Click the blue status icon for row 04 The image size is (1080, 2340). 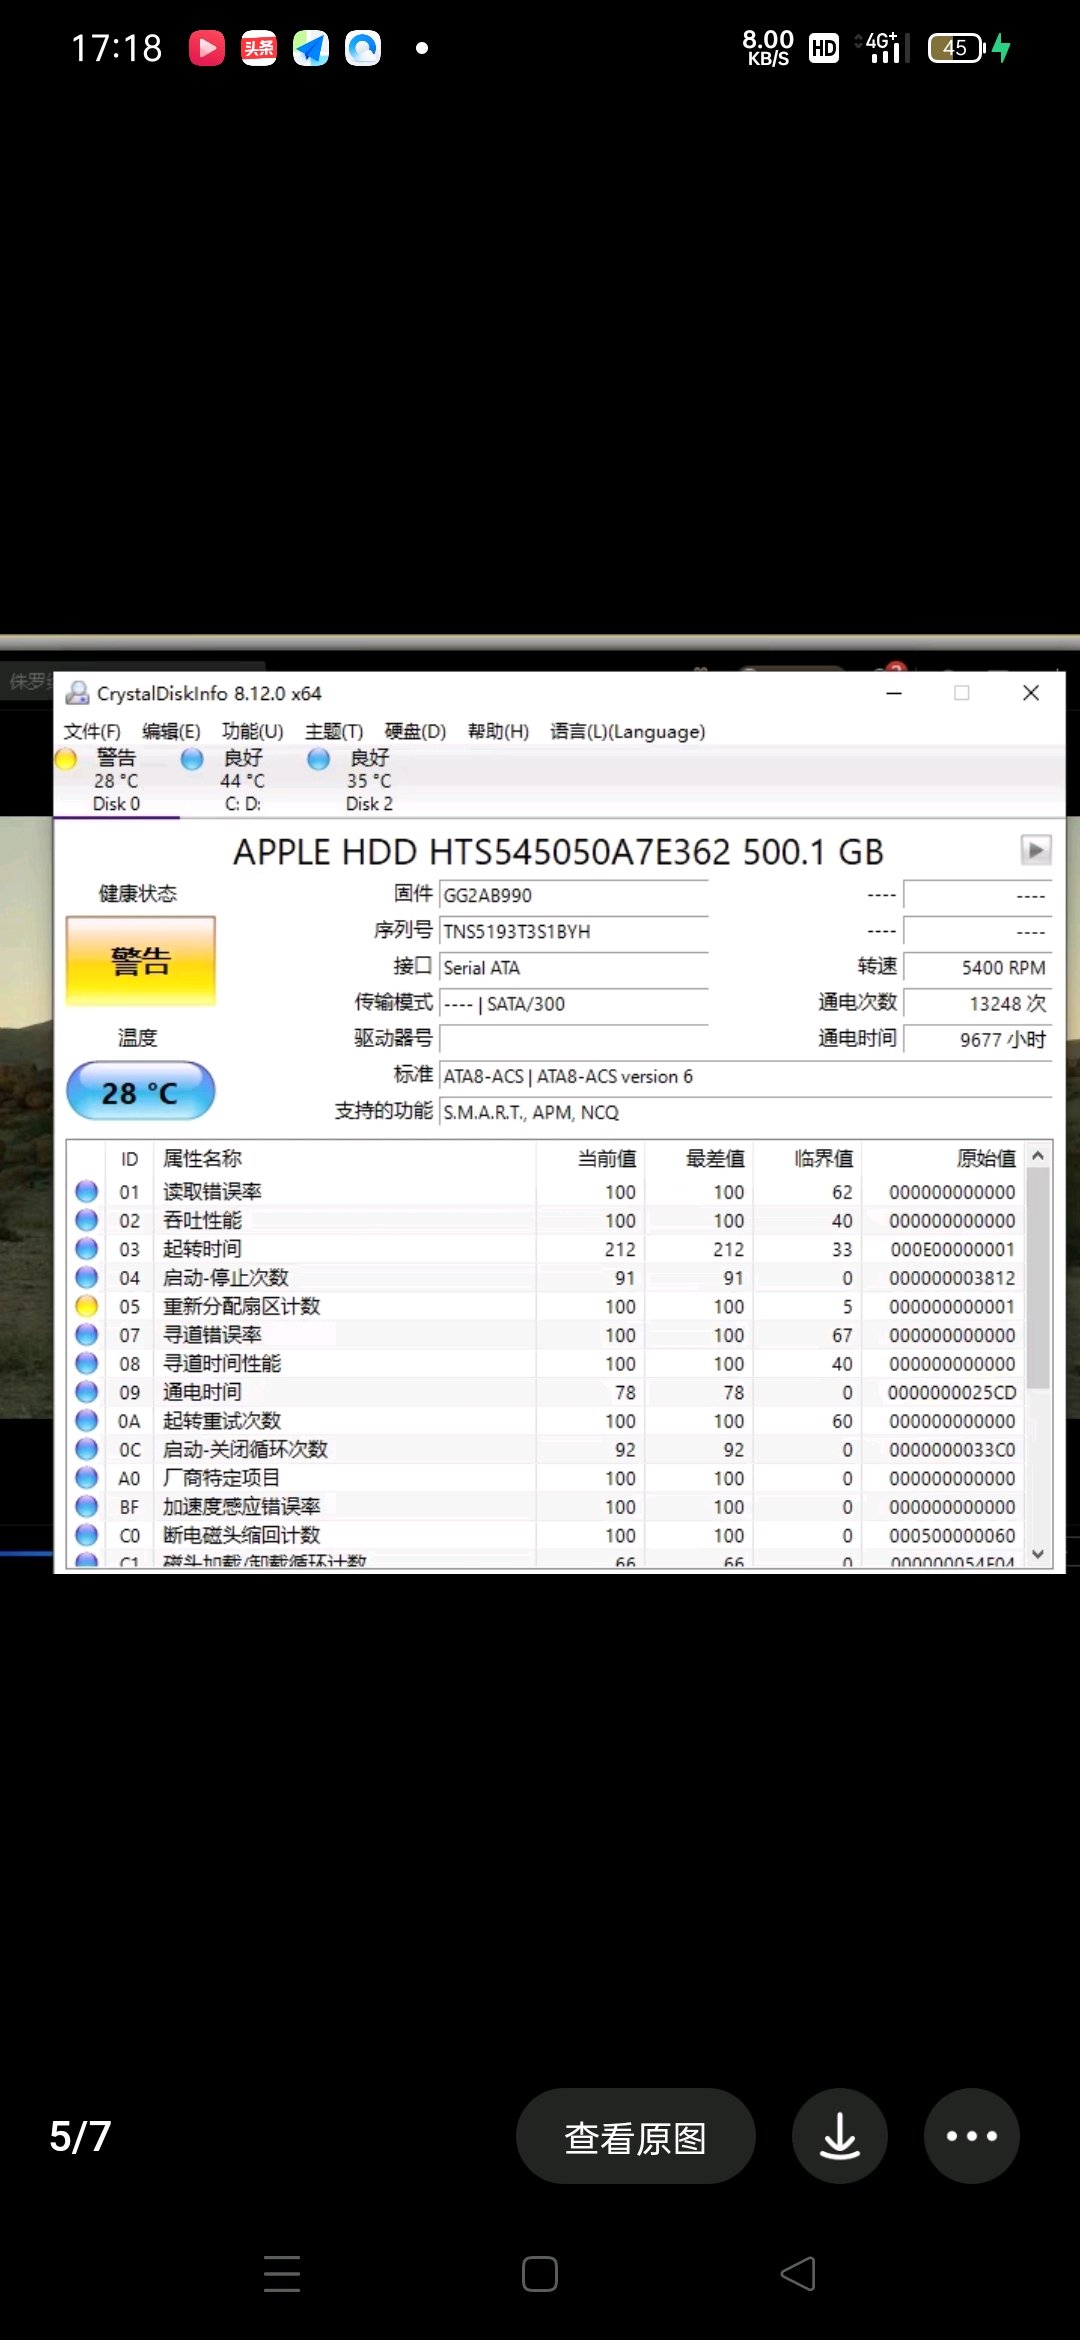87,1278
